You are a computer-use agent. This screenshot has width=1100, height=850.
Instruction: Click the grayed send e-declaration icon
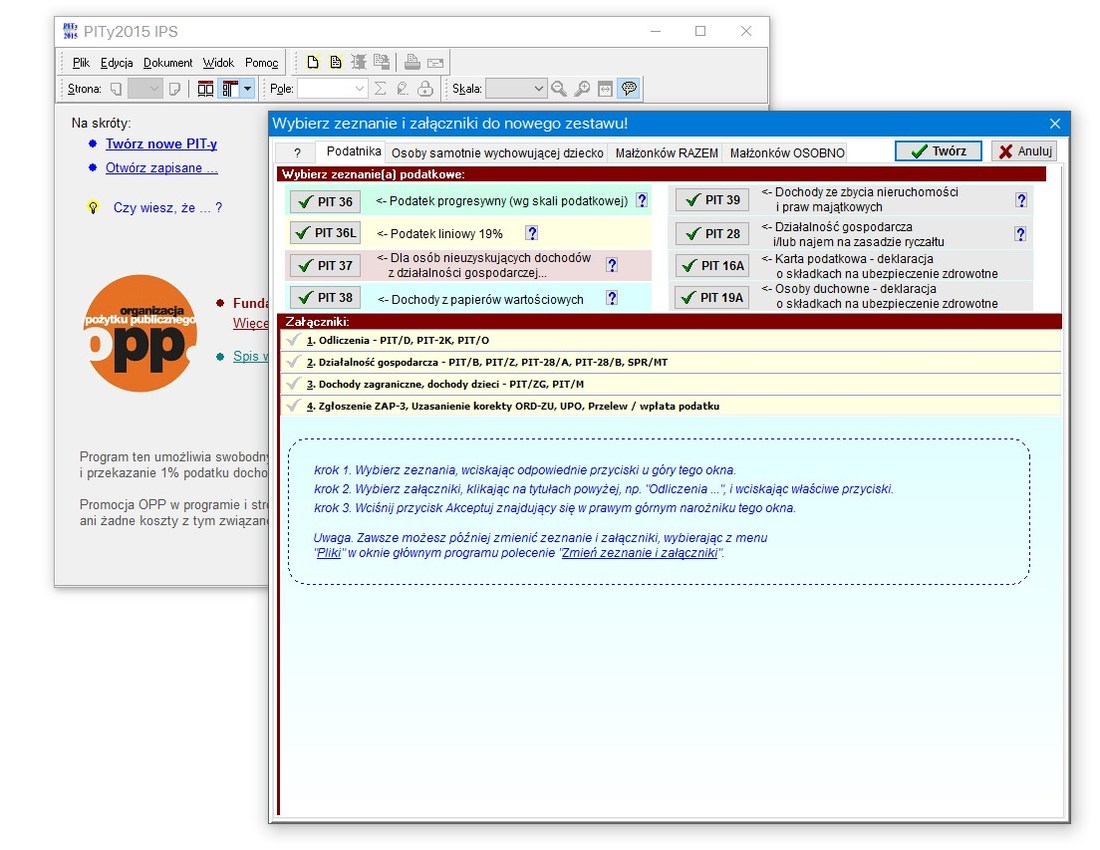coord(435,62)
